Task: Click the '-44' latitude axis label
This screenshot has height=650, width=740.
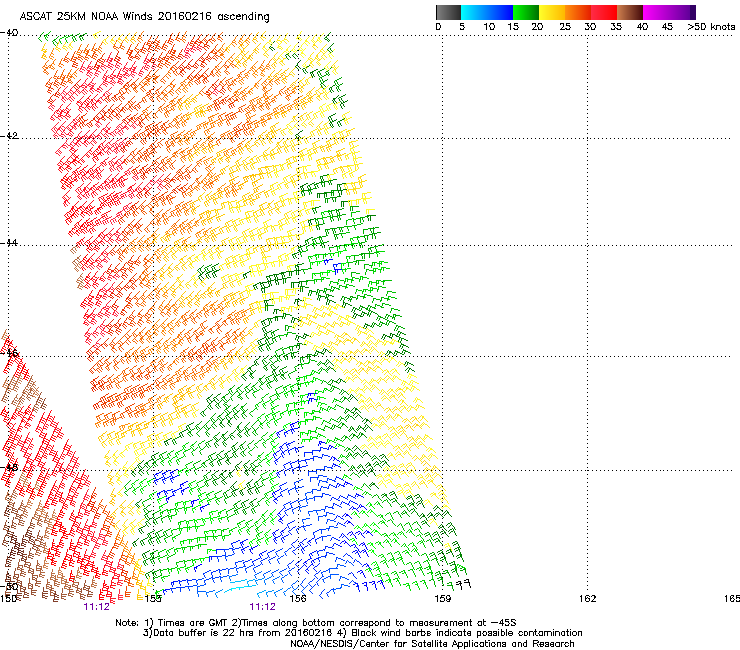Action: point(9,243)
